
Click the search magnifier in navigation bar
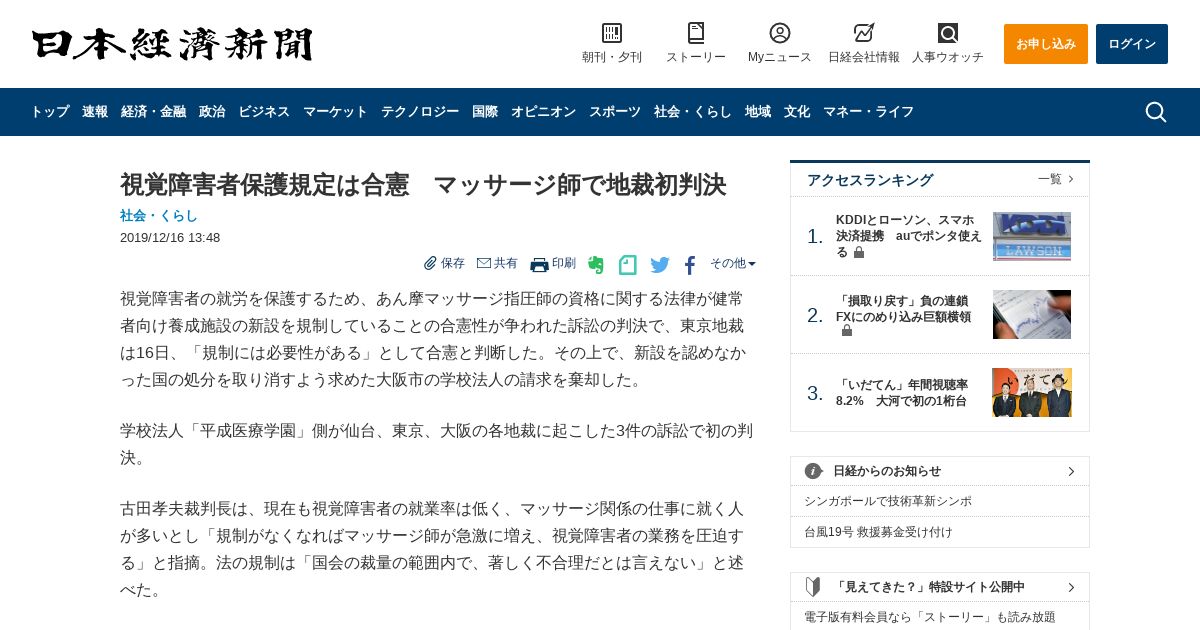[1156, 112]
